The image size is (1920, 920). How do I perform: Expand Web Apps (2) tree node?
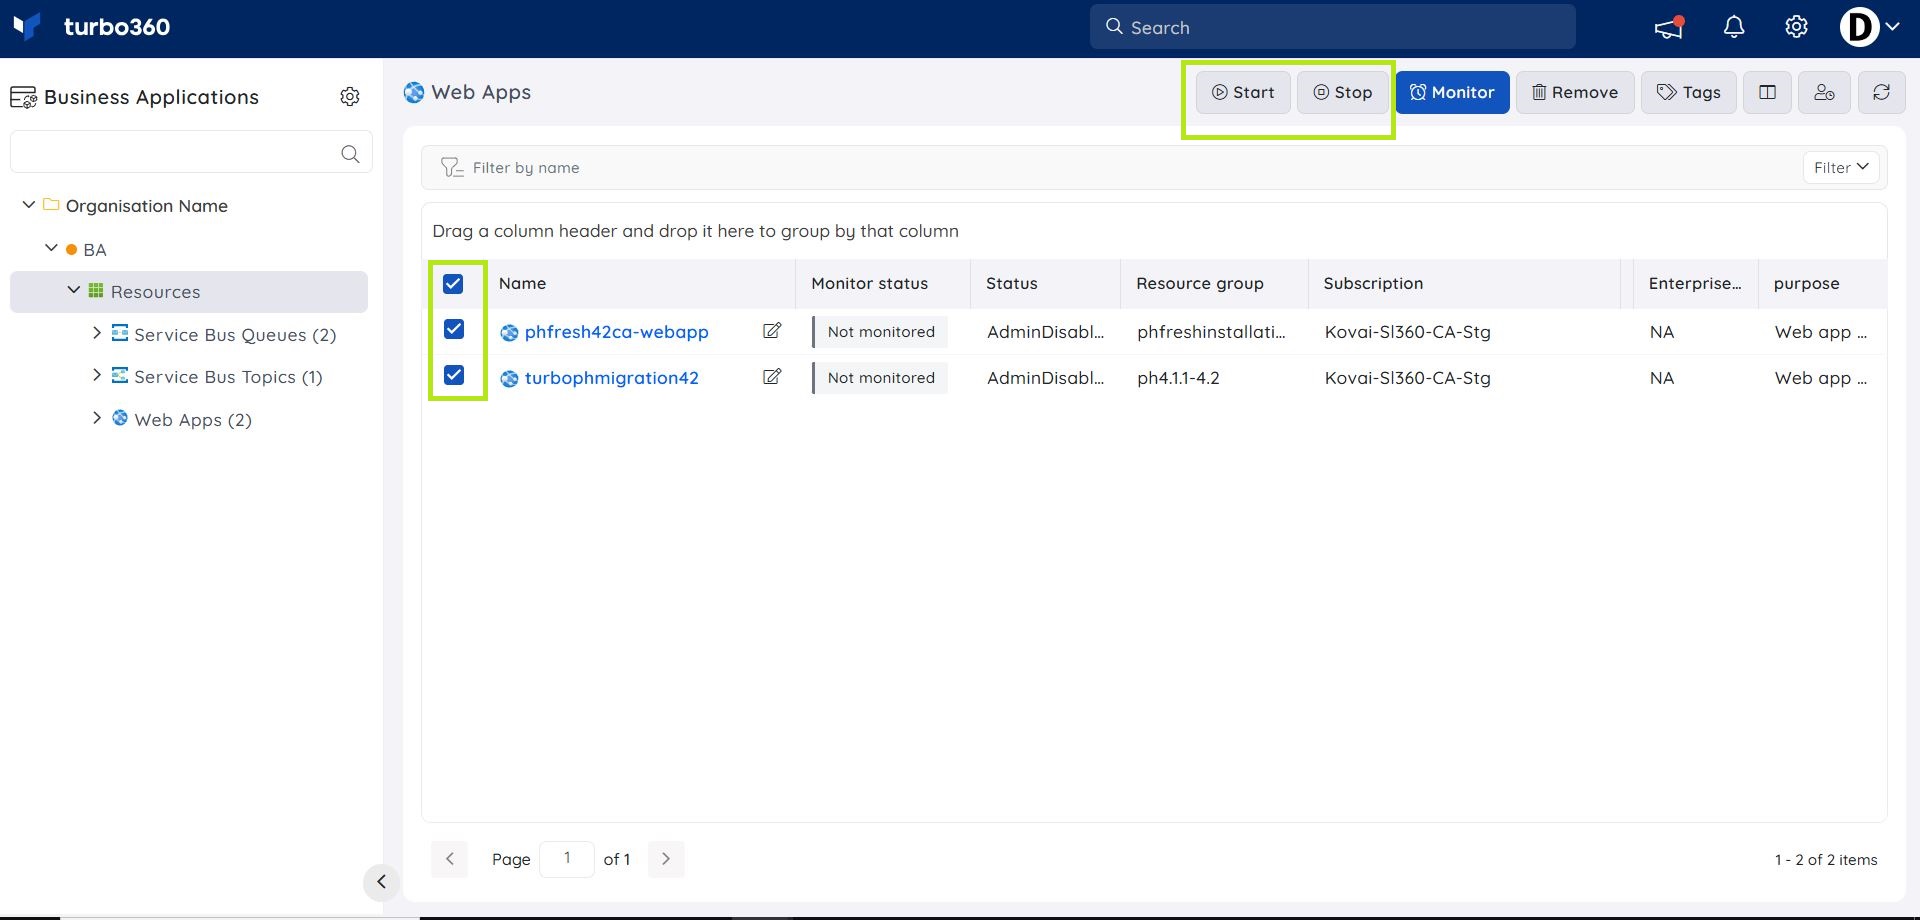[x=97, y=418]
